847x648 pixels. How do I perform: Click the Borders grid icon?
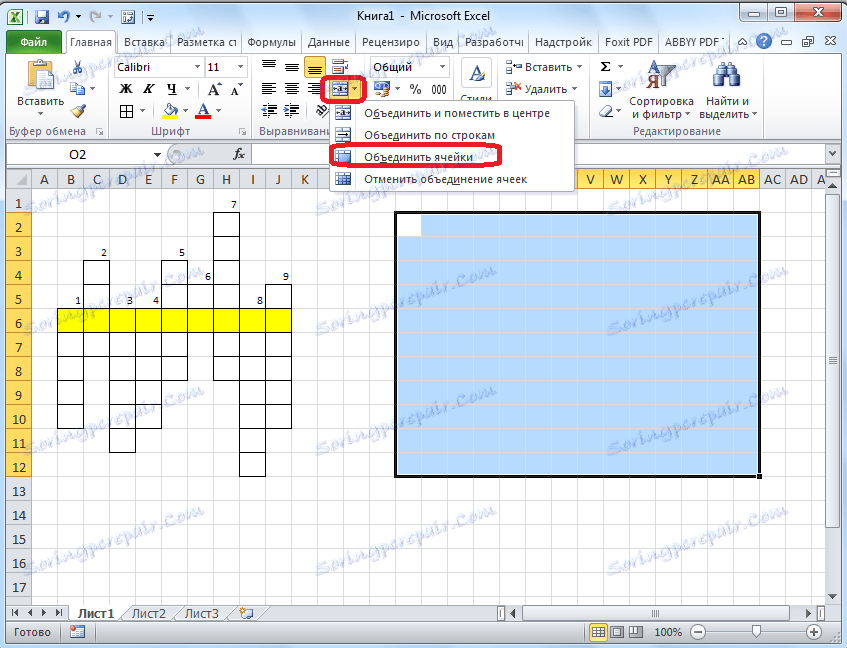pyautogui.click(x=126, y=111)
